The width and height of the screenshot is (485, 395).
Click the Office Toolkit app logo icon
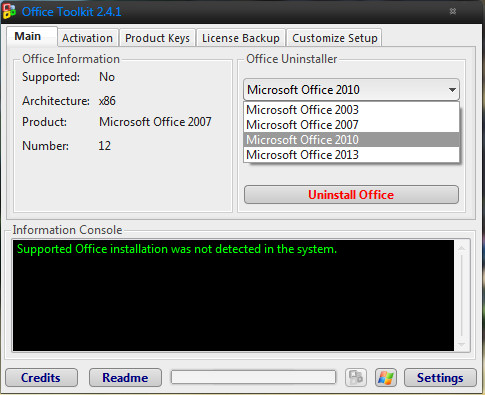pos(9,12)
